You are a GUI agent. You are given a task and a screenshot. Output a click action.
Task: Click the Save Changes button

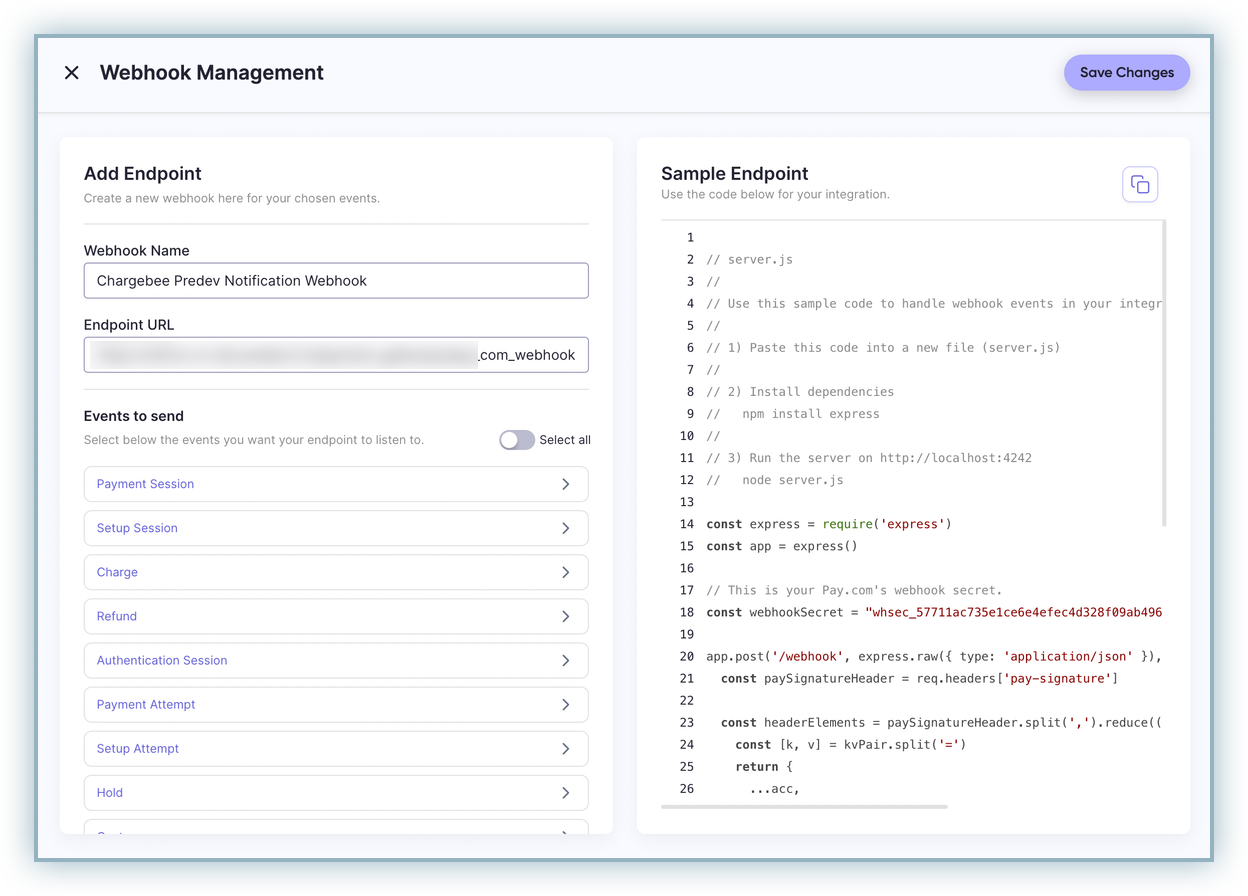pos(1126,73)
